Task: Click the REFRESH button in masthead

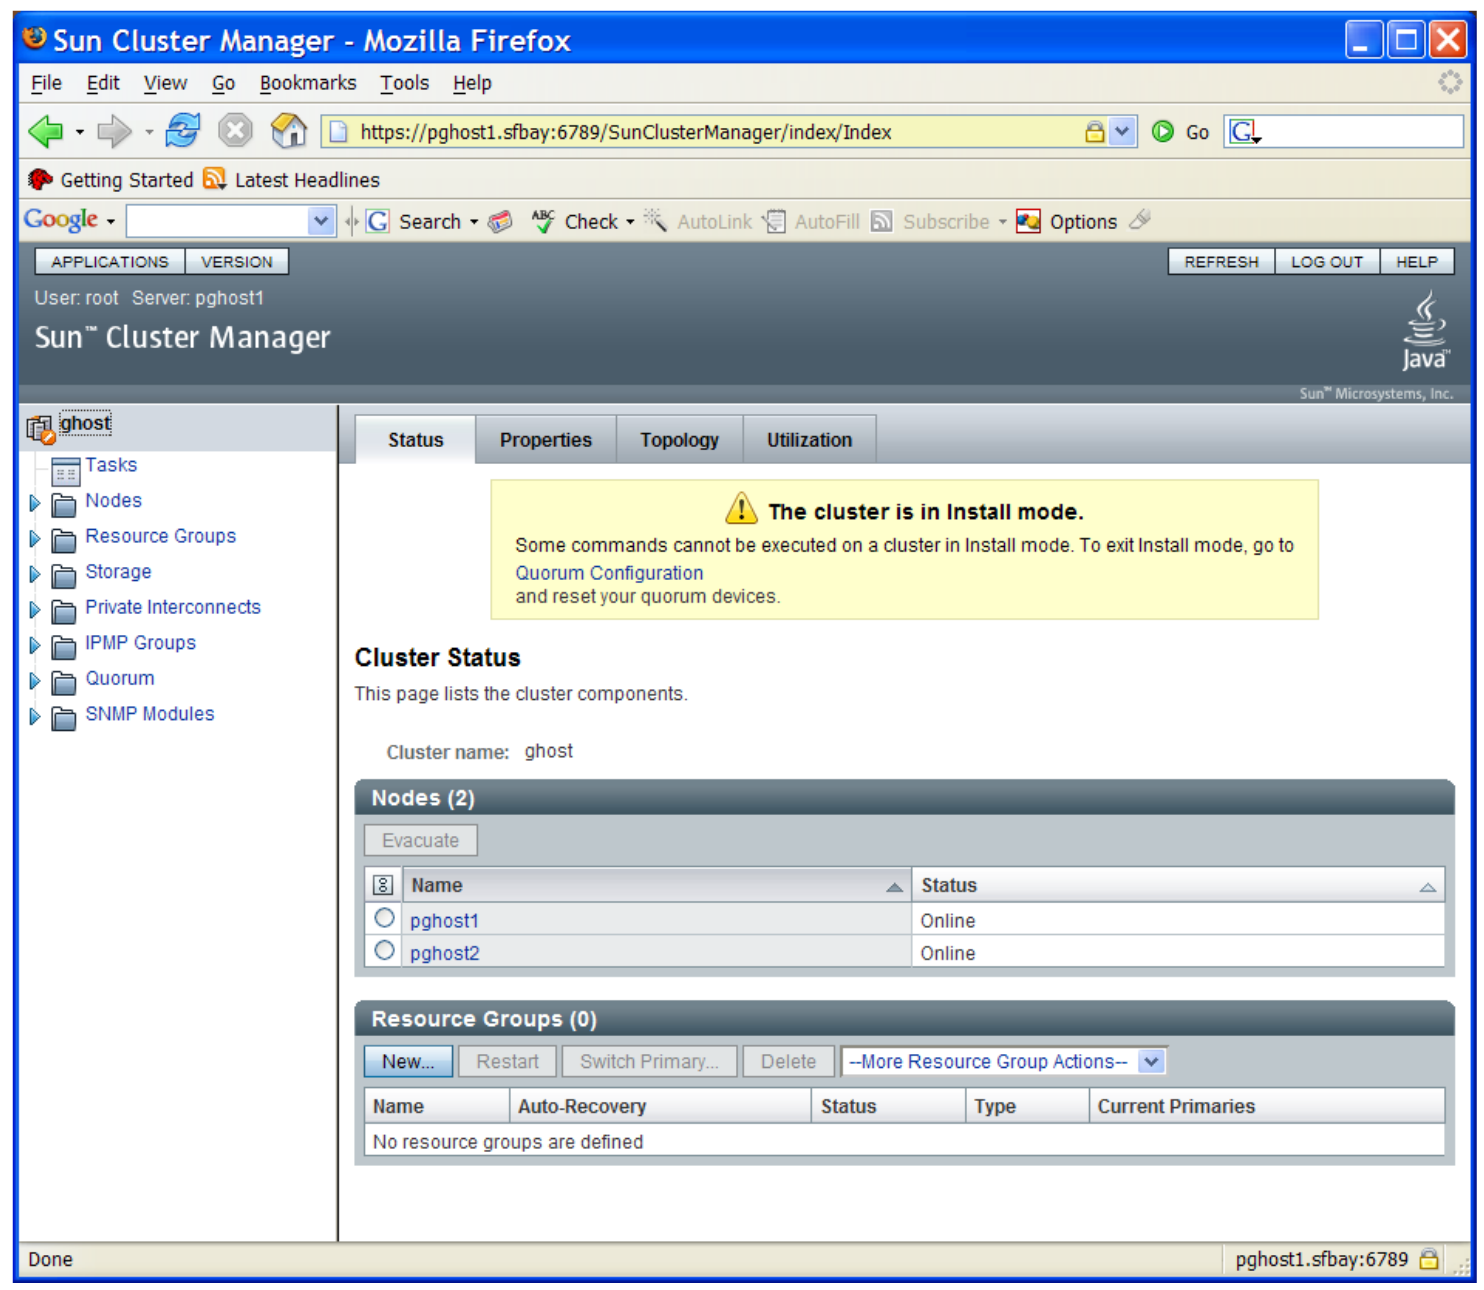Action: coord(1222,262)
